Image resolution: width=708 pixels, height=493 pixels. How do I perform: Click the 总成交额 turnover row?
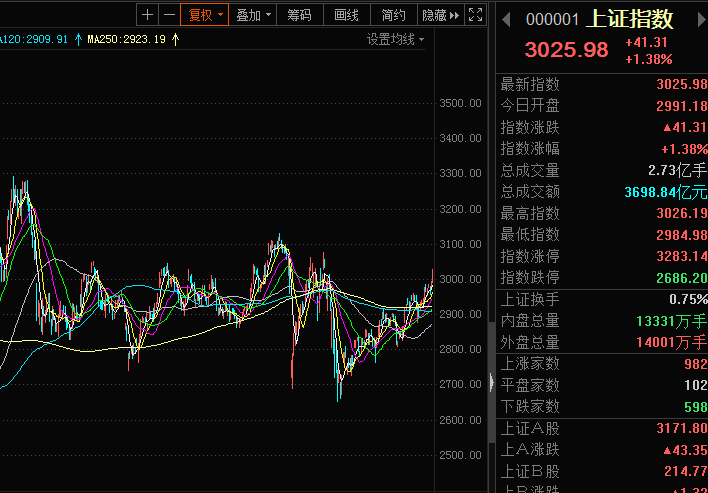point(602,191)
